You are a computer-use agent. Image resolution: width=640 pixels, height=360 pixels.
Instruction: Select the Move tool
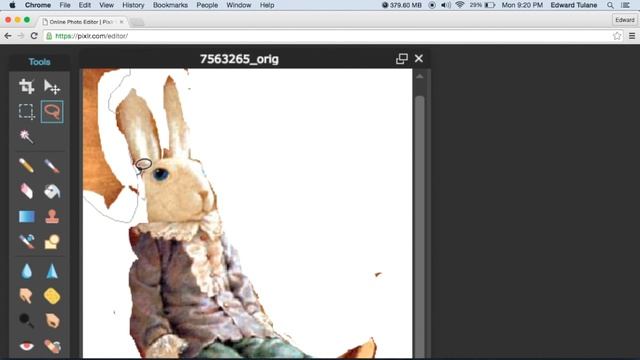pos(52,87)
